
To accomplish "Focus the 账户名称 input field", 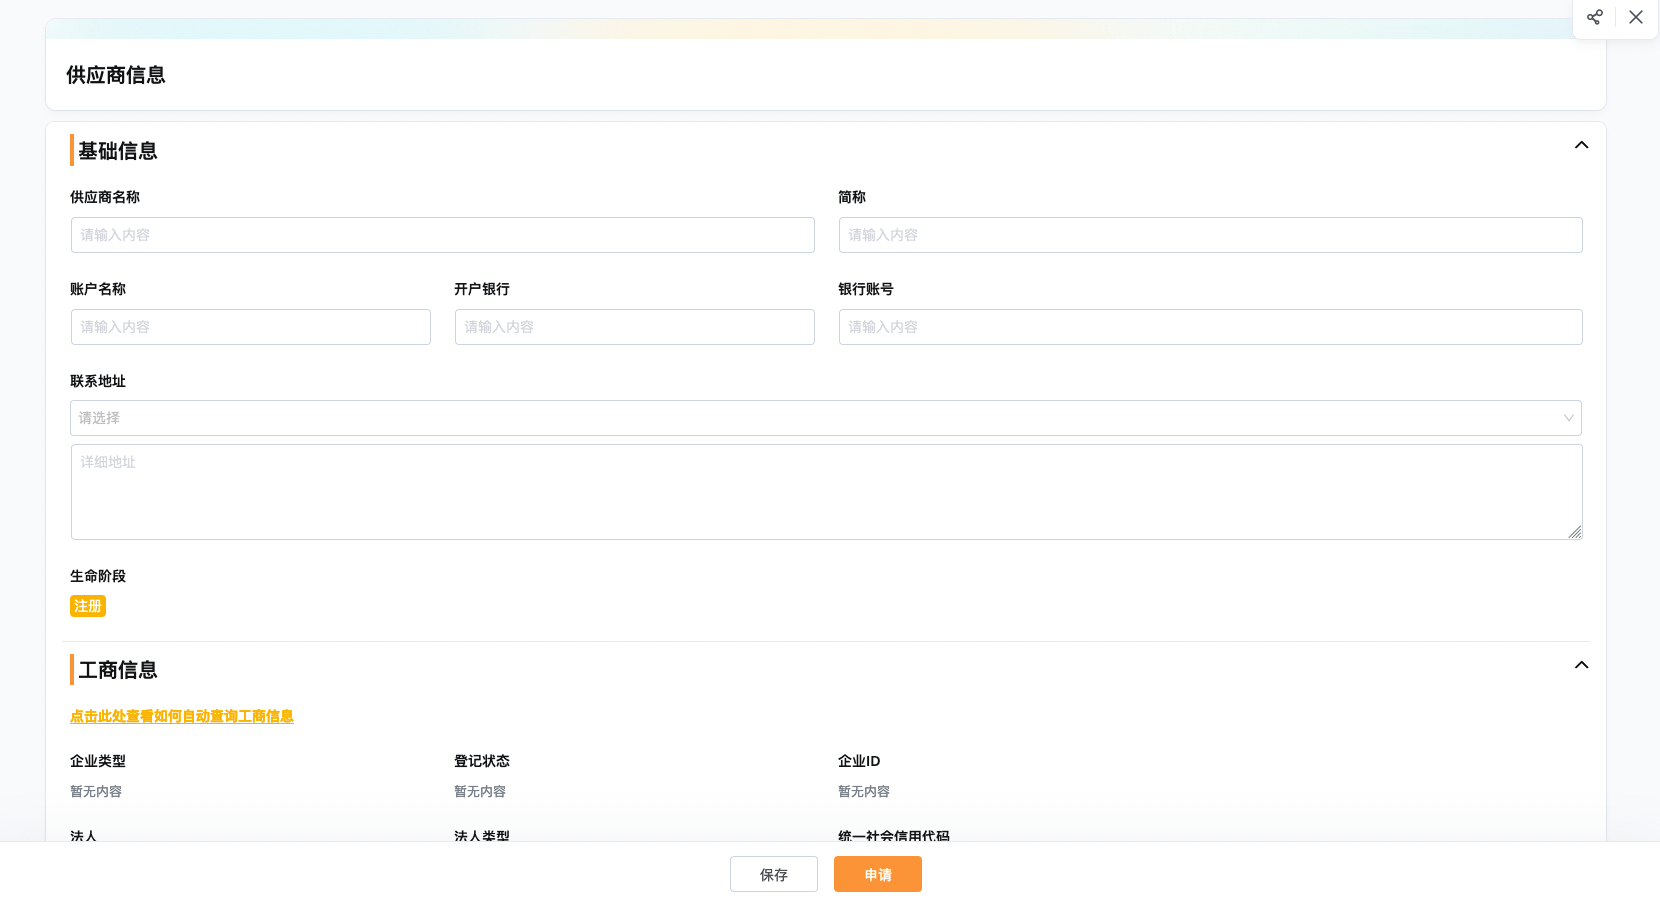I will [x=251, y=327].
